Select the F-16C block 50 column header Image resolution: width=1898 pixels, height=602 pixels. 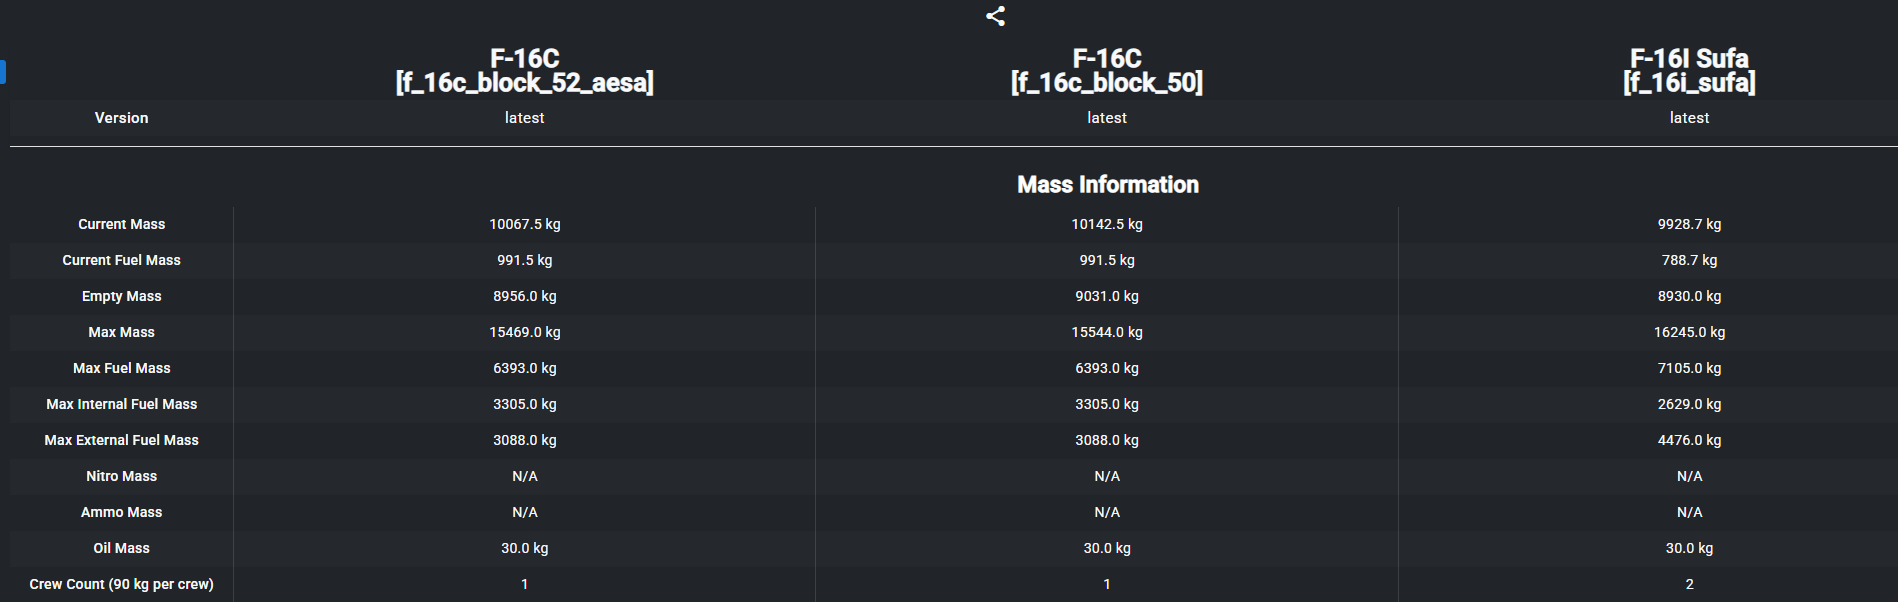1106,70
